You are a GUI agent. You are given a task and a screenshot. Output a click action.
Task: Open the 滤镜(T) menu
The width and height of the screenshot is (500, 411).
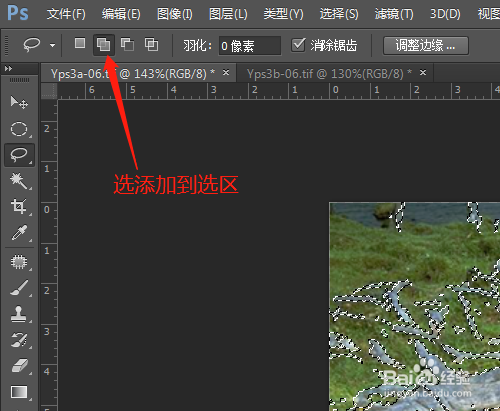coord(394,14)
